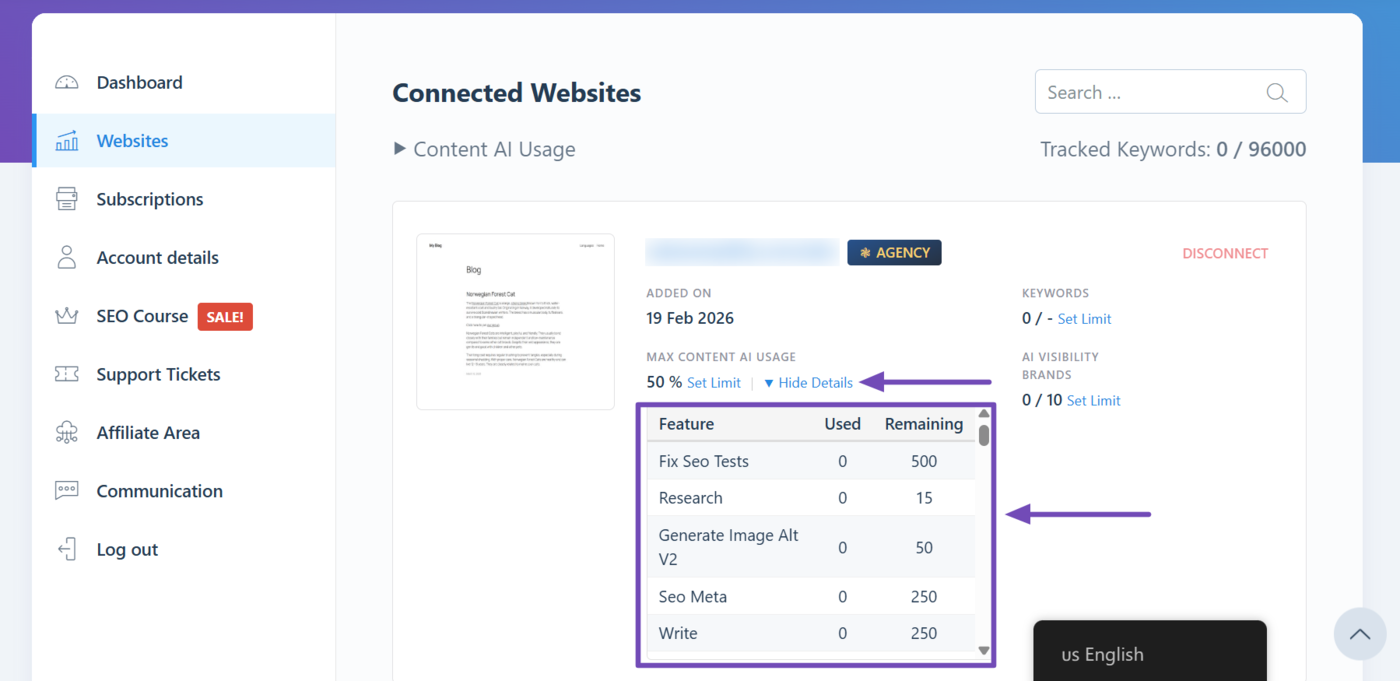1400x681 pixels.
Task: Click remaining value 15
Action: pyautogui.click(x=924, y=498)
